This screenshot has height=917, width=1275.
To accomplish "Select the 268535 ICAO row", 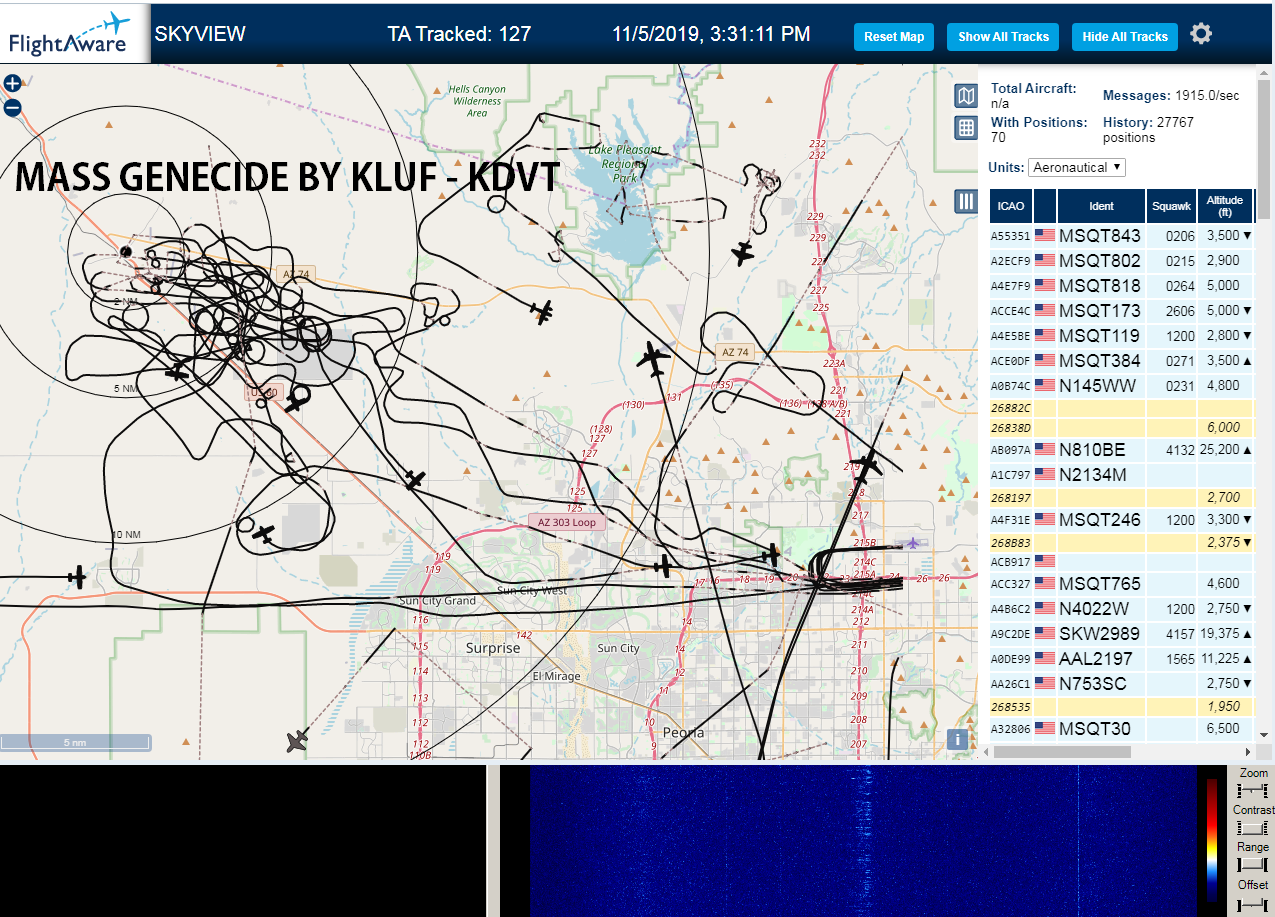I will 1121,706.
